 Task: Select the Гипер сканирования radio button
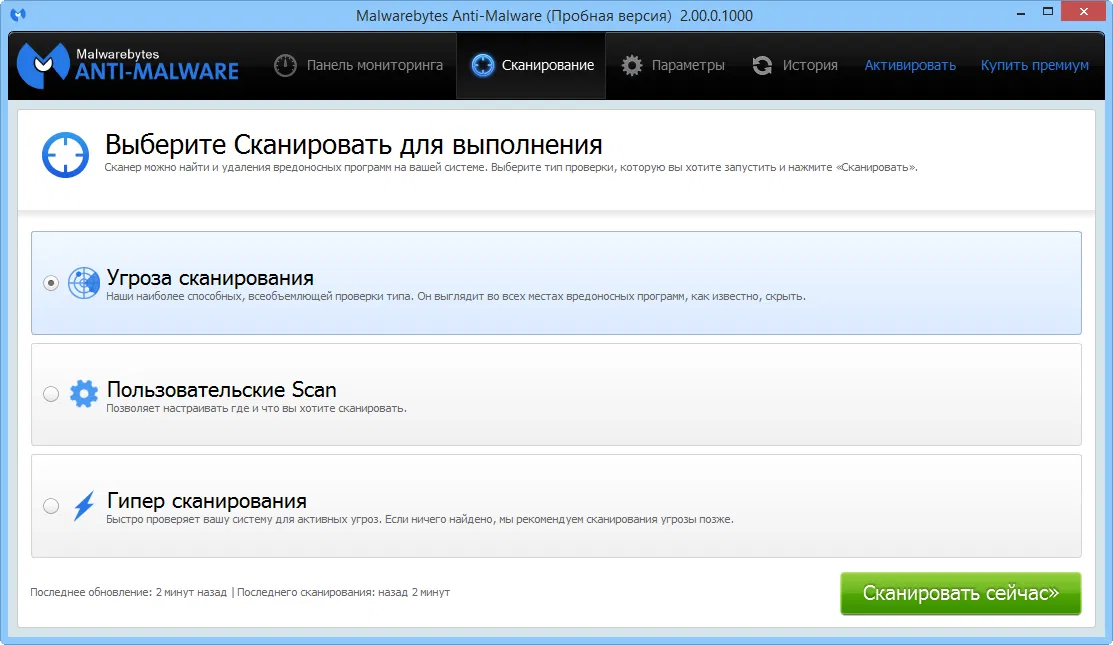[x=51, y=505]
